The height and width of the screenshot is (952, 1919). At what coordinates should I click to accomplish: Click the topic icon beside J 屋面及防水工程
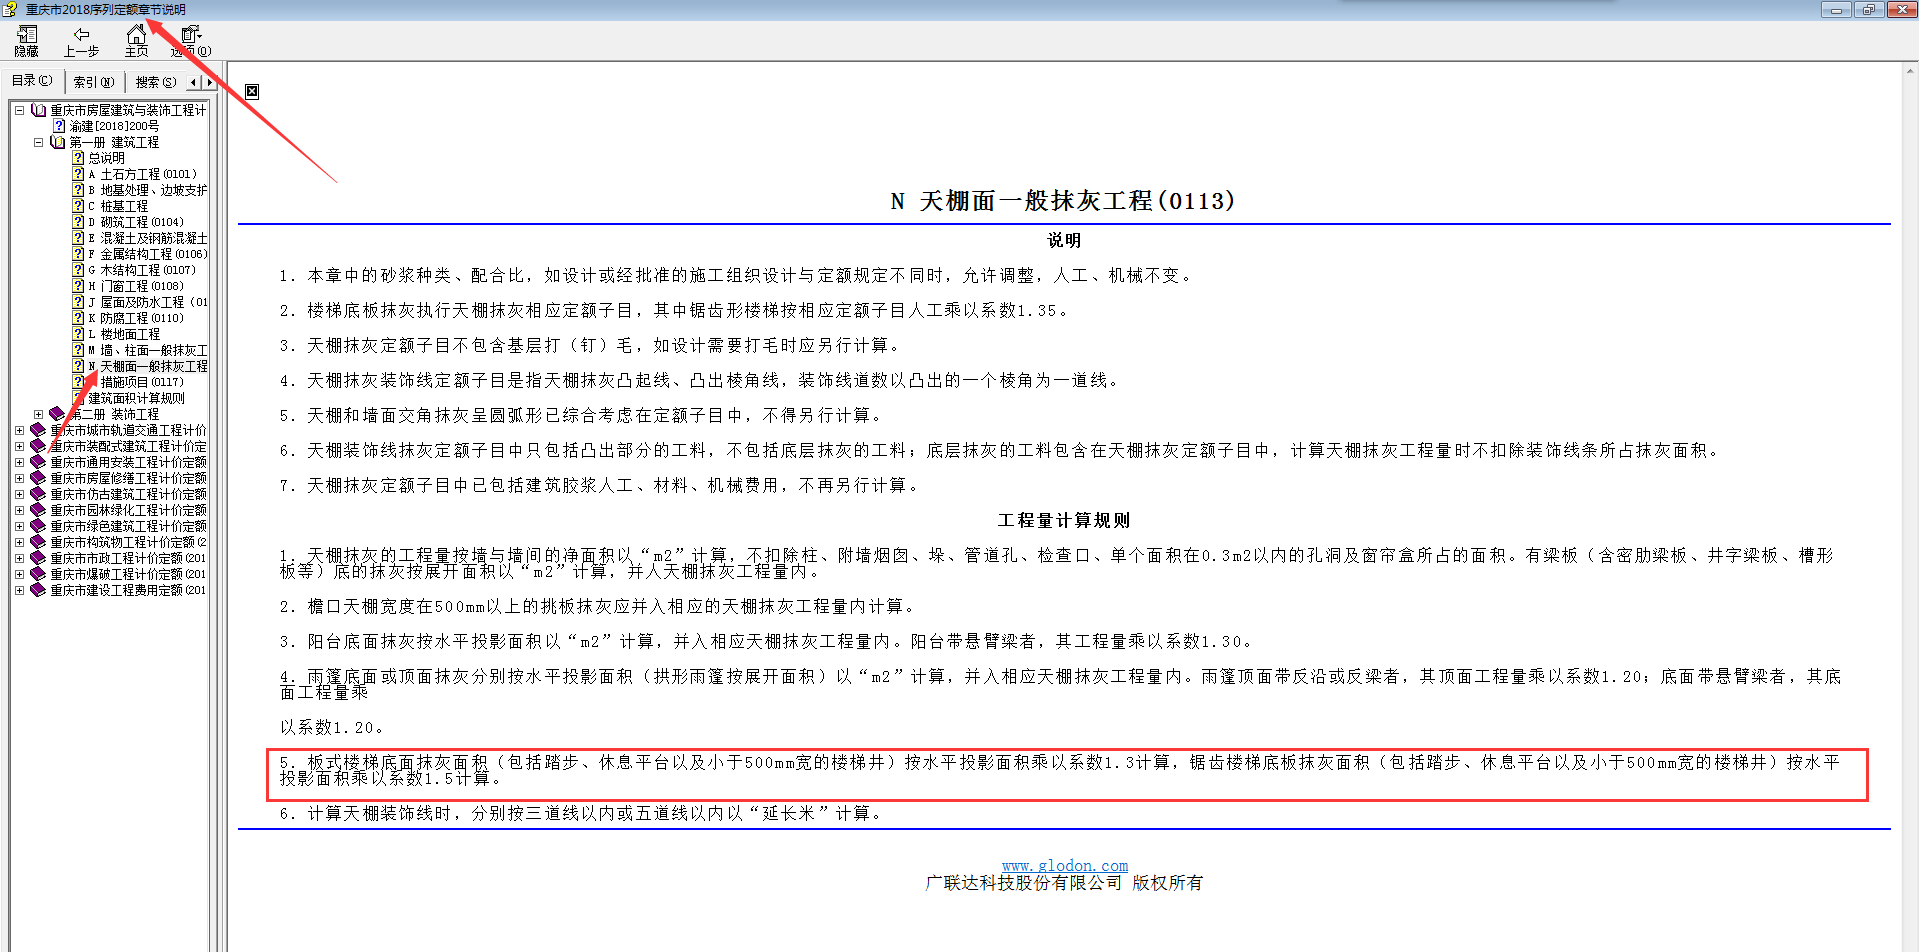click(x=78, y=302)
